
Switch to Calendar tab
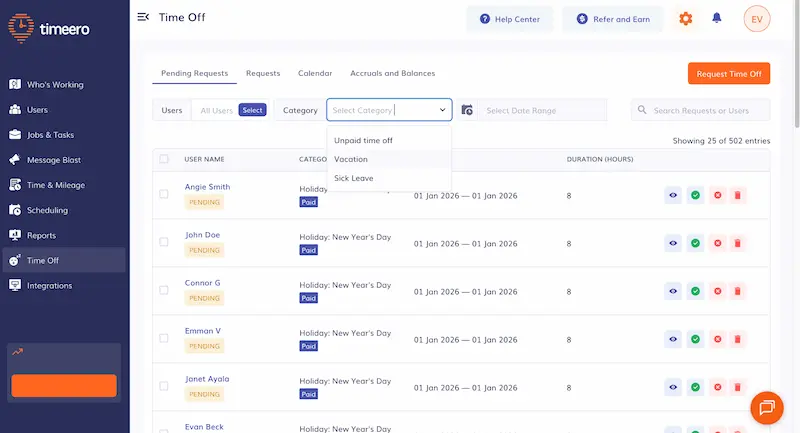(x=315, y=73)
